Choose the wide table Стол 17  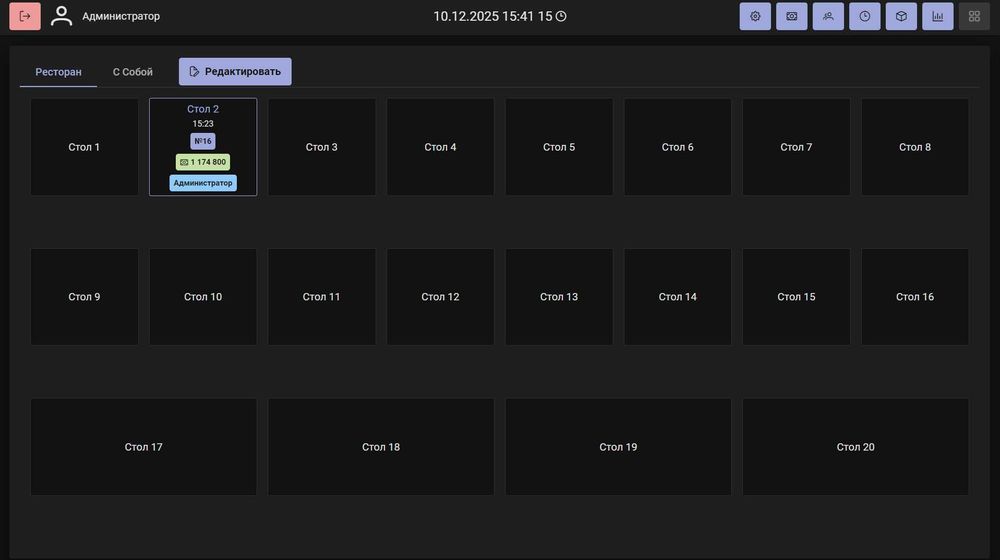click(143, 447)
